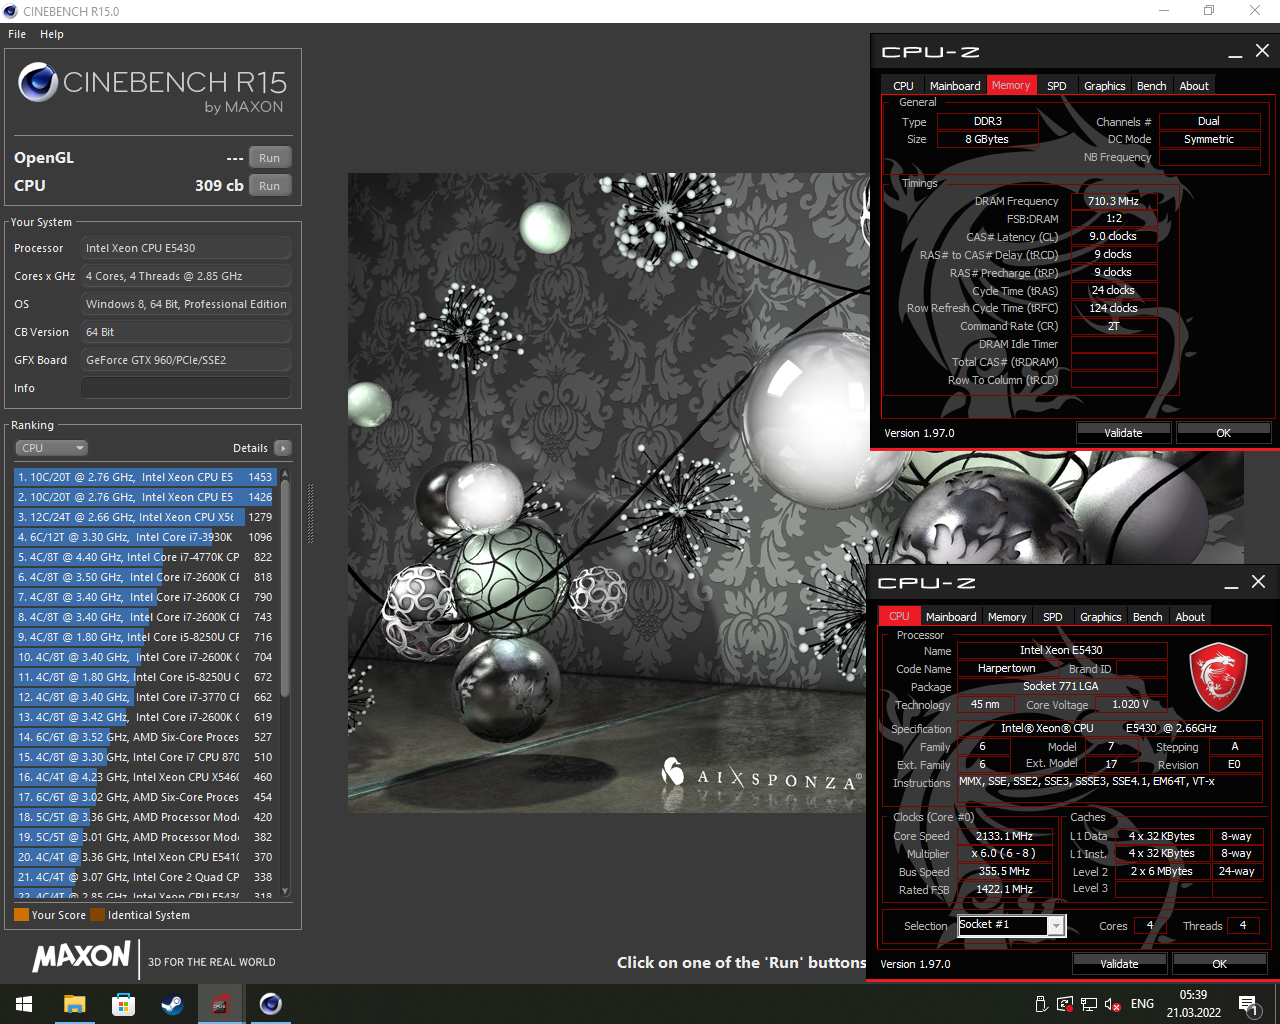Switch to the Memory tab in the lower CPU-Z window
The width and height of the screenshot is (1280, 1024).
point(1007,617)
